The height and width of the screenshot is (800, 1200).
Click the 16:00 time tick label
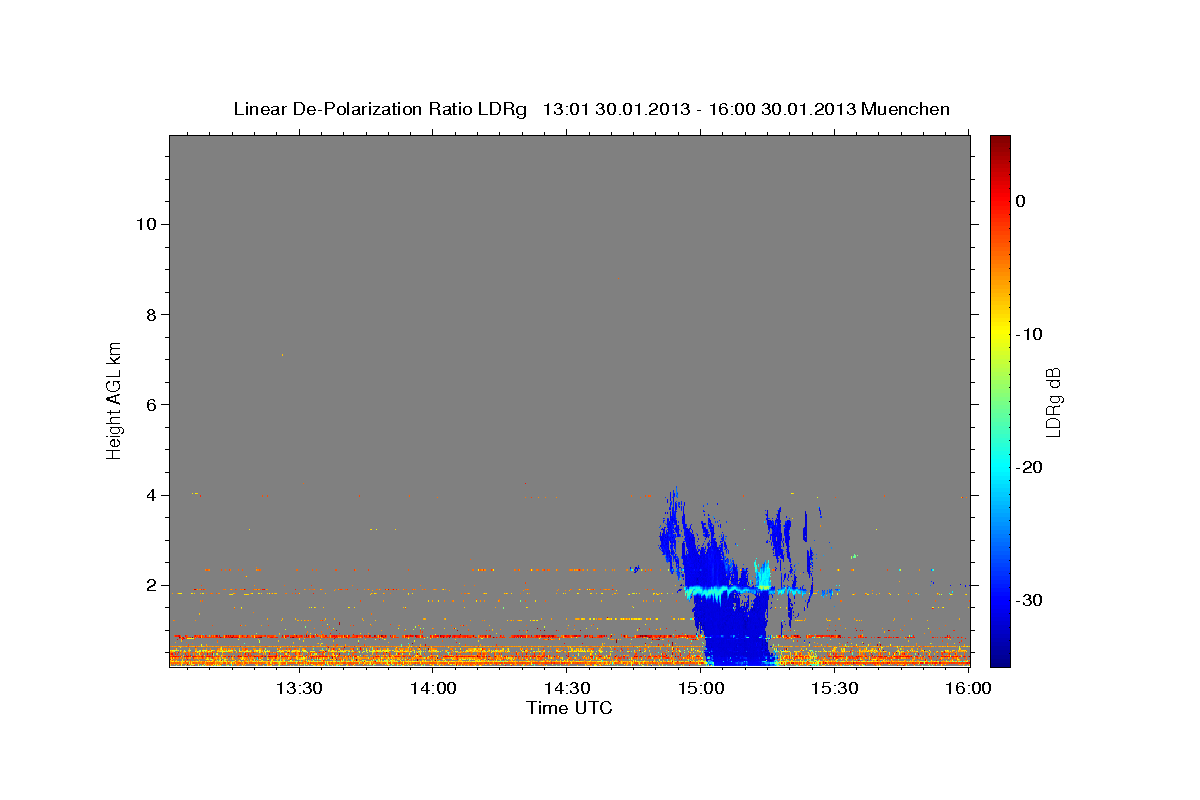[x=968, y=688]
